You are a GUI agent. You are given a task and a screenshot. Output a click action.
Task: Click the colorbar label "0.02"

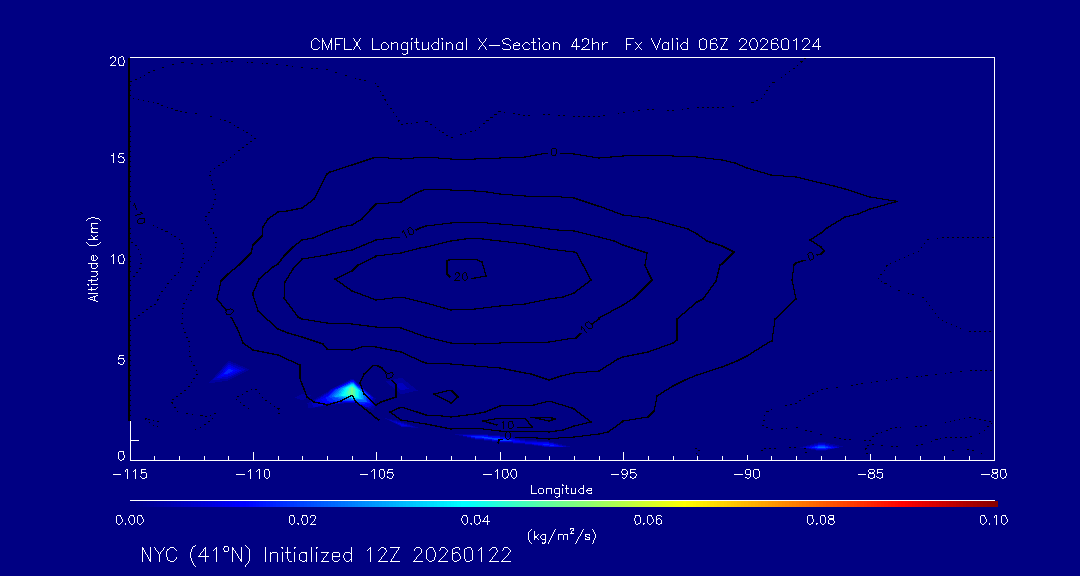tap(302, 520)
